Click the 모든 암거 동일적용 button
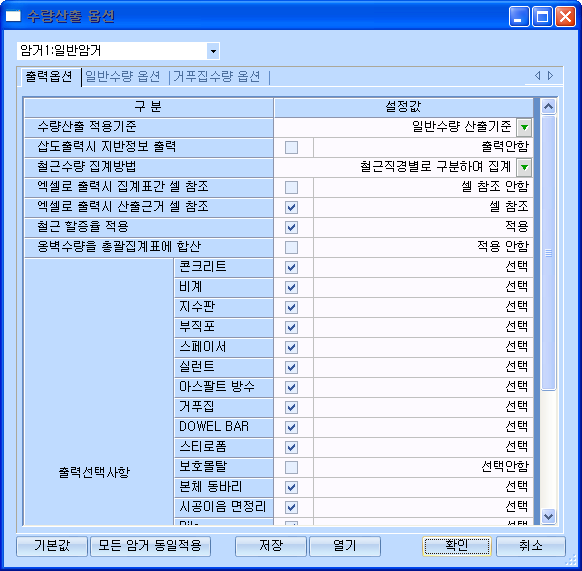Screen dimensions: 582x571 150,546
